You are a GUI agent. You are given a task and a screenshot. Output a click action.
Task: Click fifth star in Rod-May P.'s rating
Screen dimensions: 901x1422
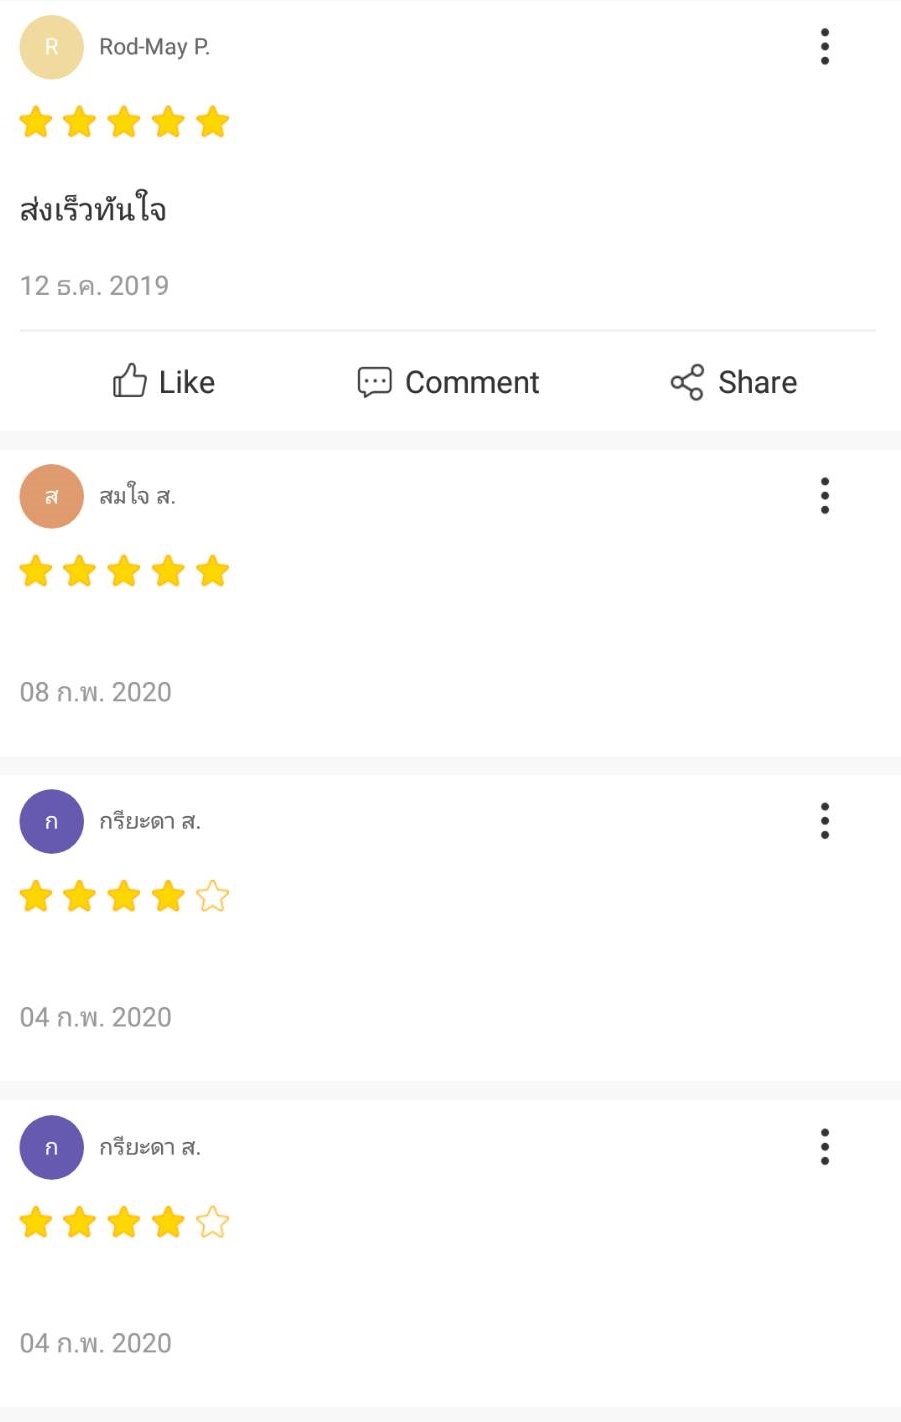click(212, 122)
